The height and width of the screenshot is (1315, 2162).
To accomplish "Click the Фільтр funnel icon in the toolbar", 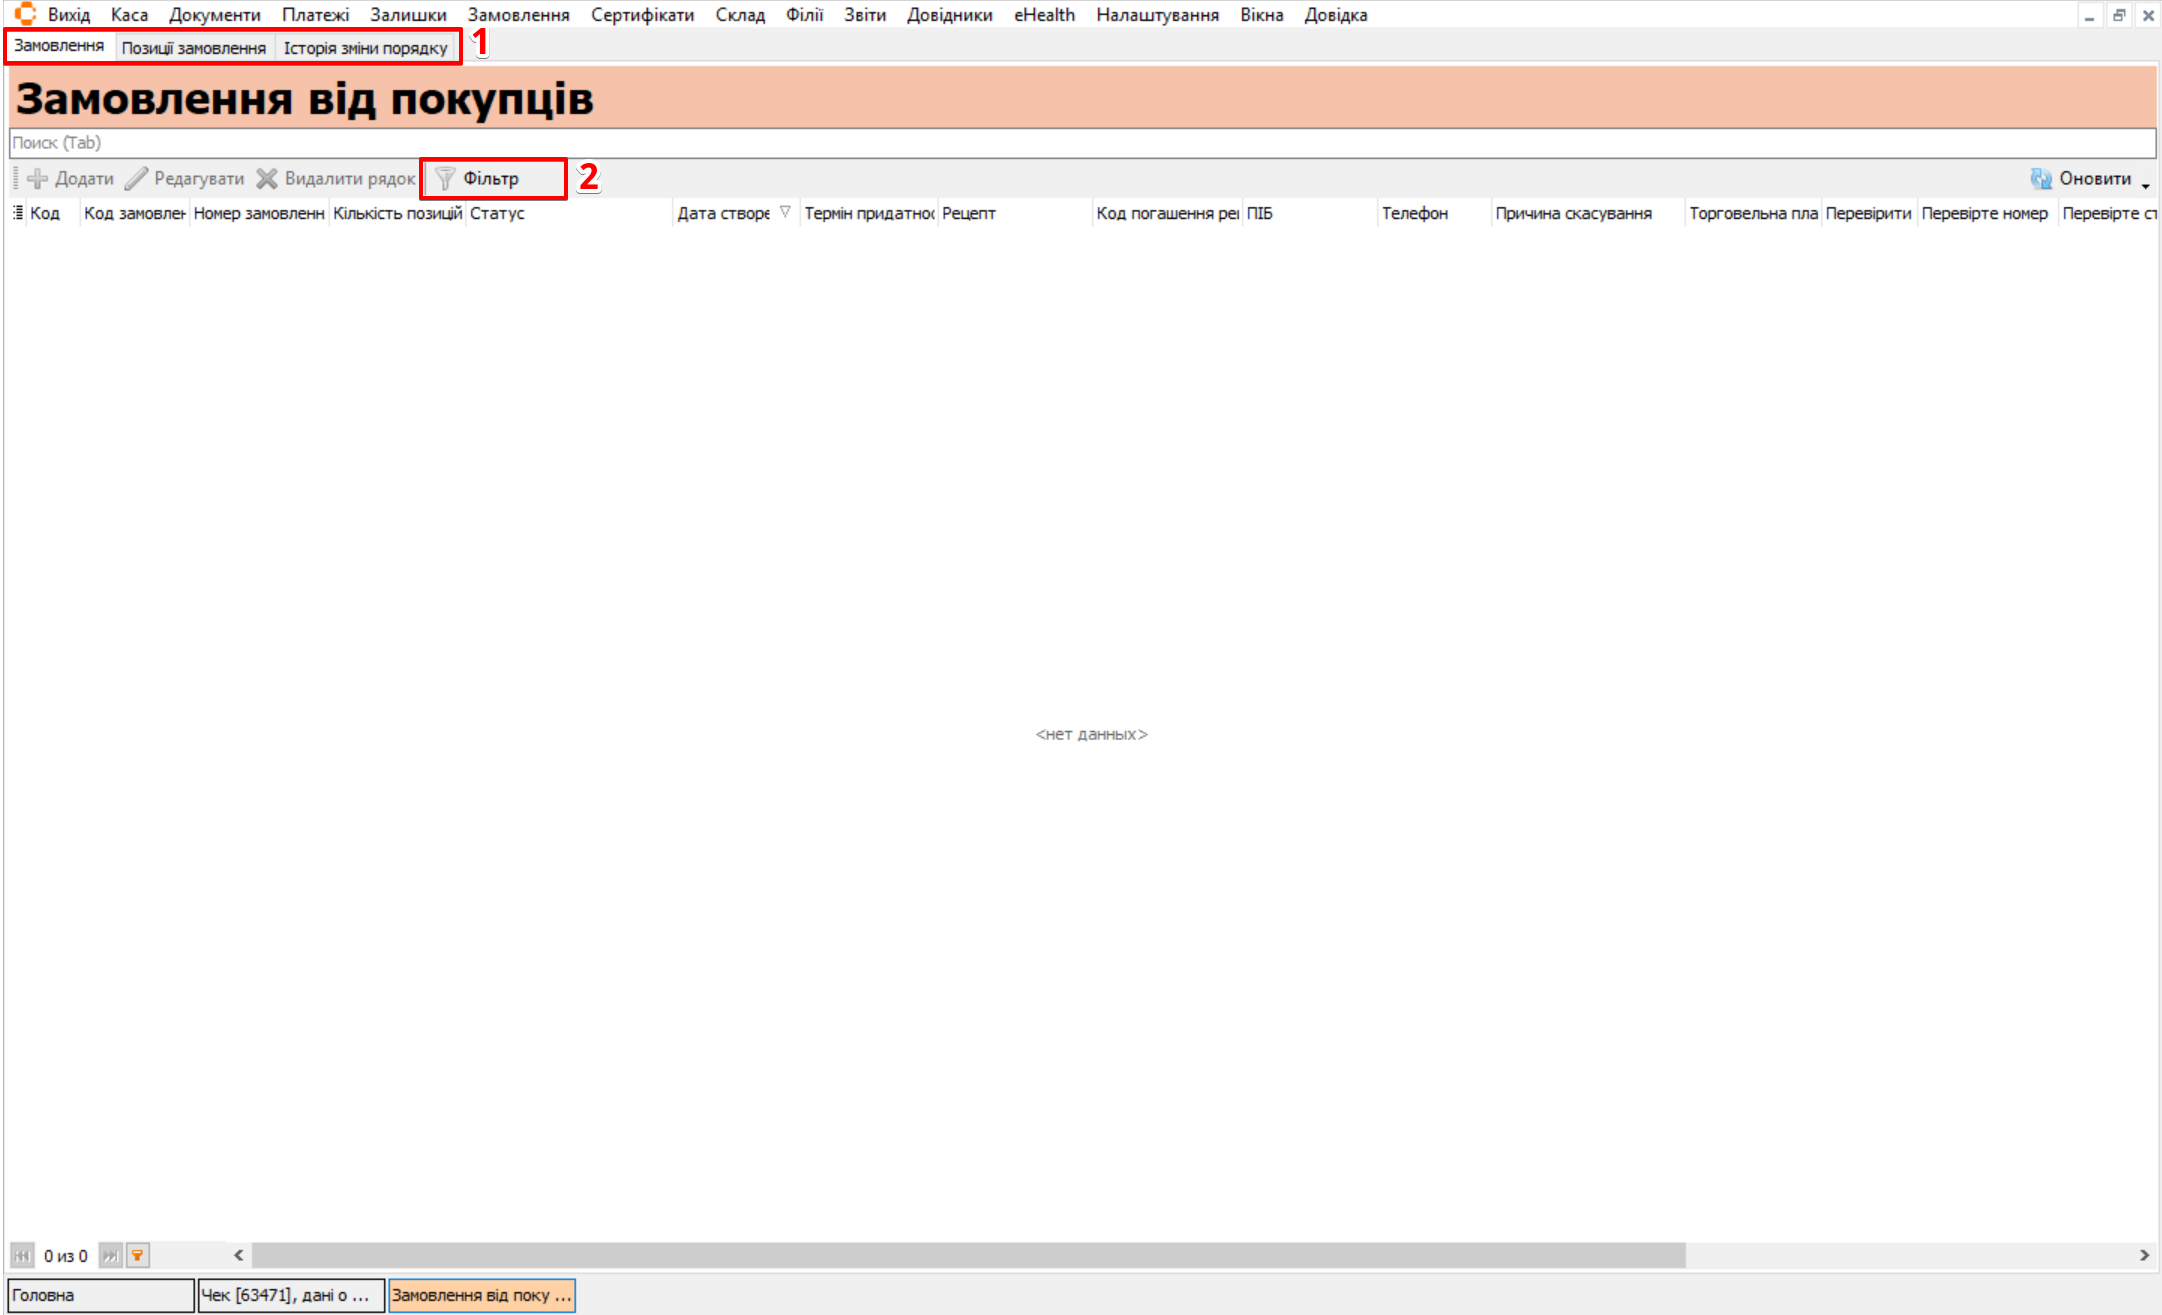I will (x=445, y=178).
